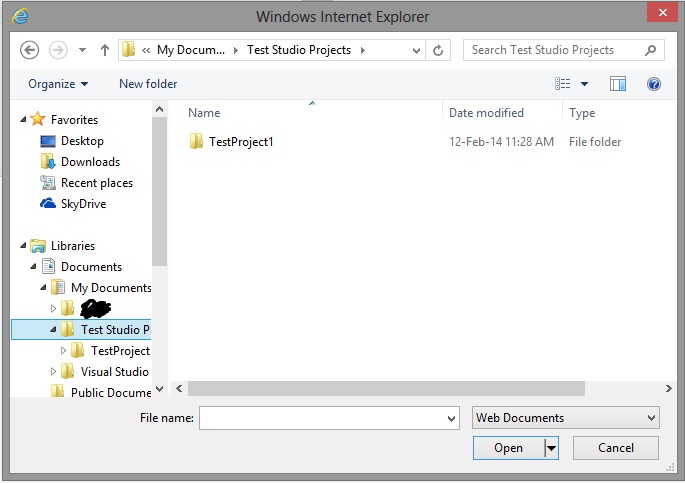Refresh the current folder view
The height and width of the screenshot is (483, 685).
[x=438, y=50]
